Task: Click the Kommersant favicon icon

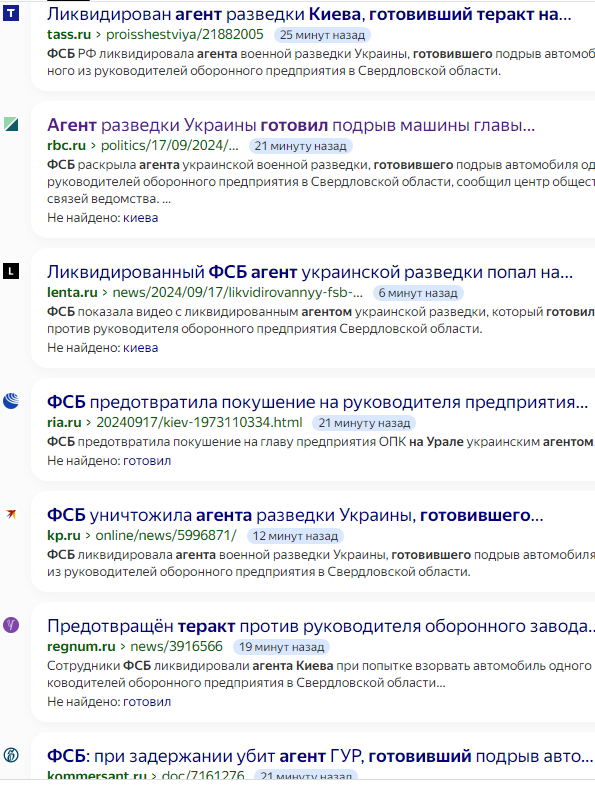Action: pos(11,755)
